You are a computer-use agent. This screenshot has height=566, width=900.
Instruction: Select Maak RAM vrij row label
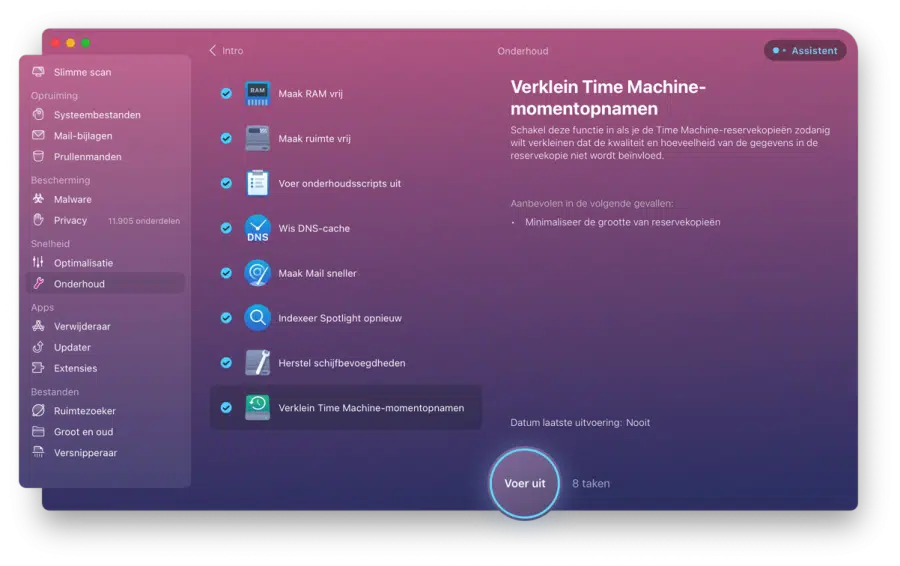click(311, 94)
